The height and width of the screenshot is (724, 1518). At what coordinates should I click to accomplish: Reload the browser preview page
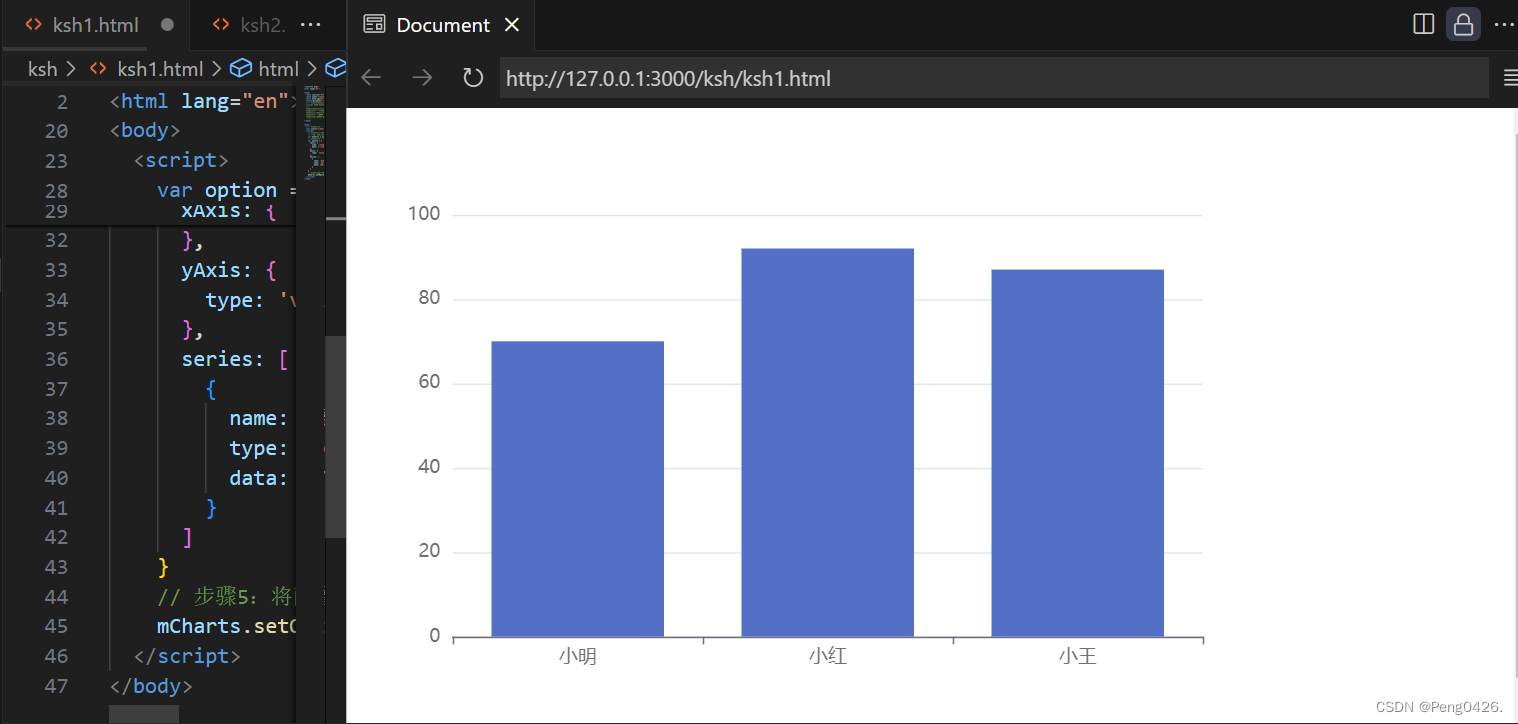click(x=472, y=78)
